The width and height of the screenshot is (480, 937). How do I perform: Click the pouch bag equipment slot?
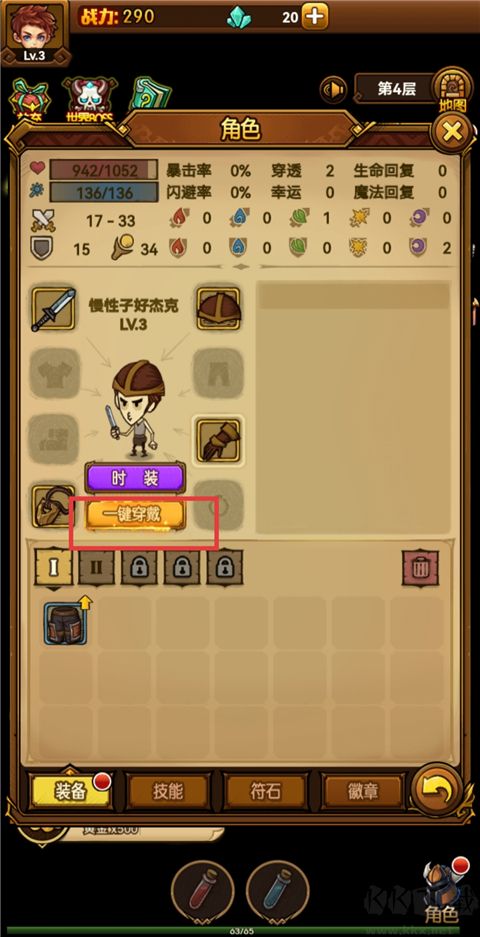tap(53, 507)
